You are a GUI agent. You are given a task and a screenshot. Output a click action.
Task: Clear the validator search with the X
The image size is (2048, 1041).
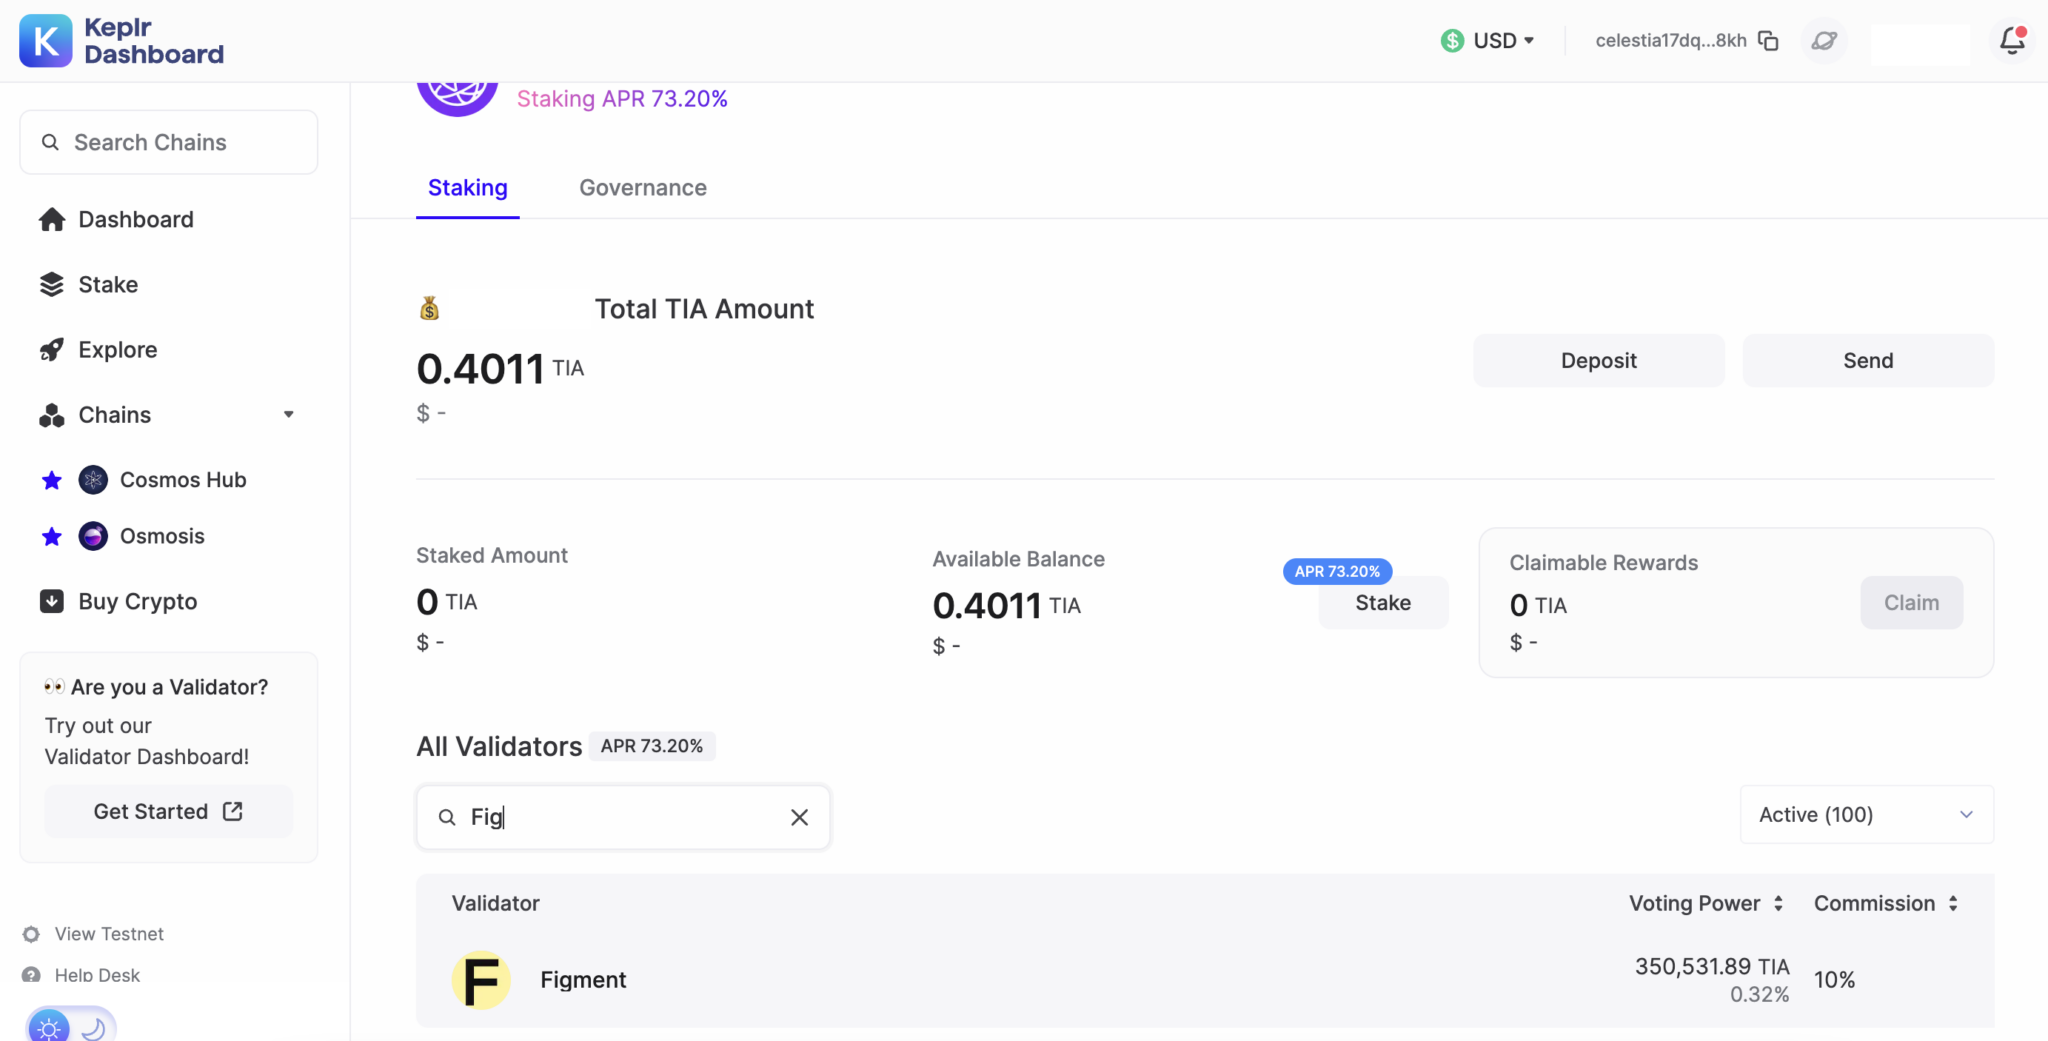tap(799, 817)
